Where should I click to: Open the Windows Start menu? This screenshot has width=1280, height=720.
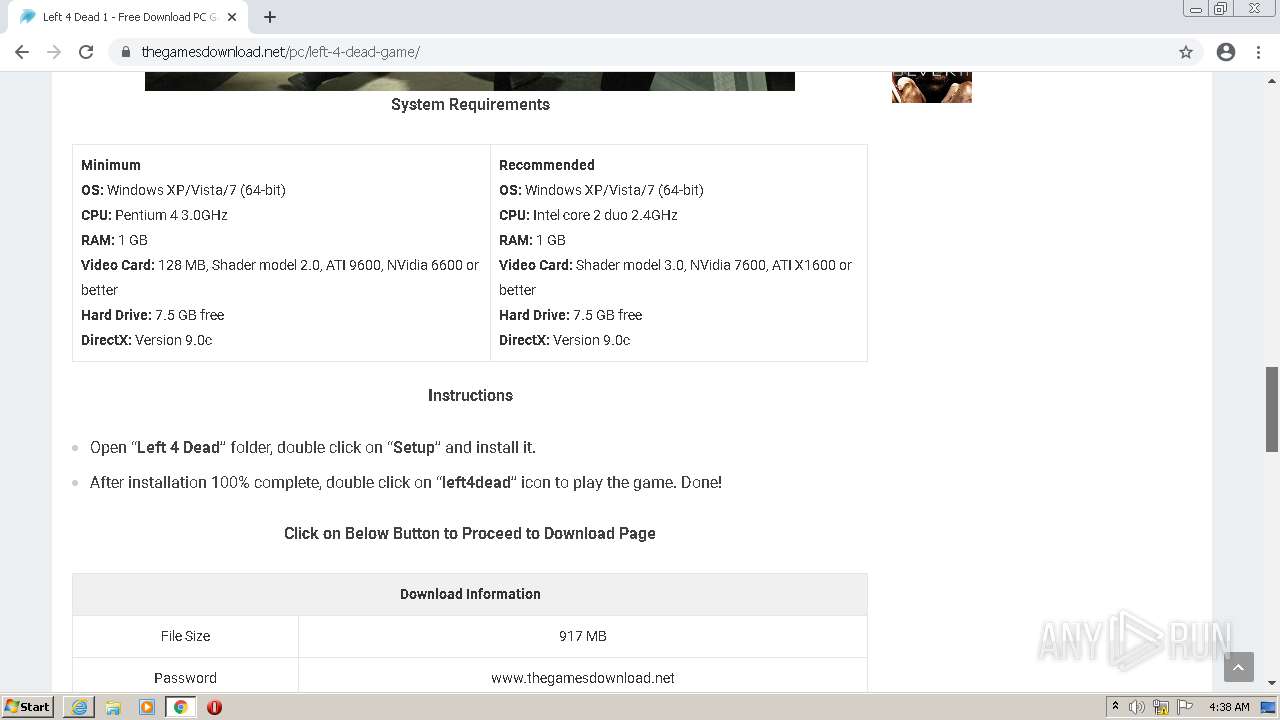28,707
